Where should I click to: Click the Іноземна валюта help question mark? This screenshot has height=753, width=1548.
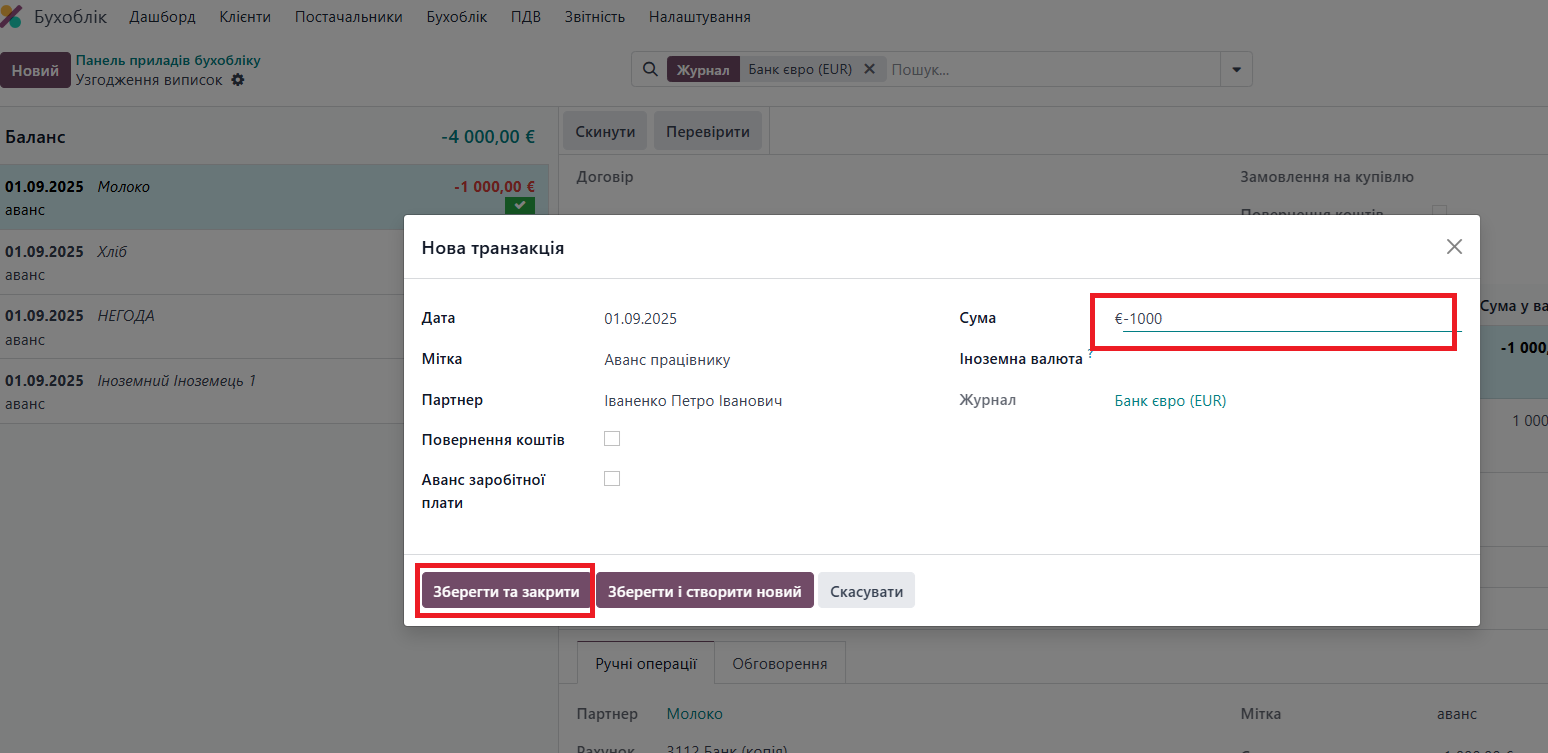(x=1090, y=354)
